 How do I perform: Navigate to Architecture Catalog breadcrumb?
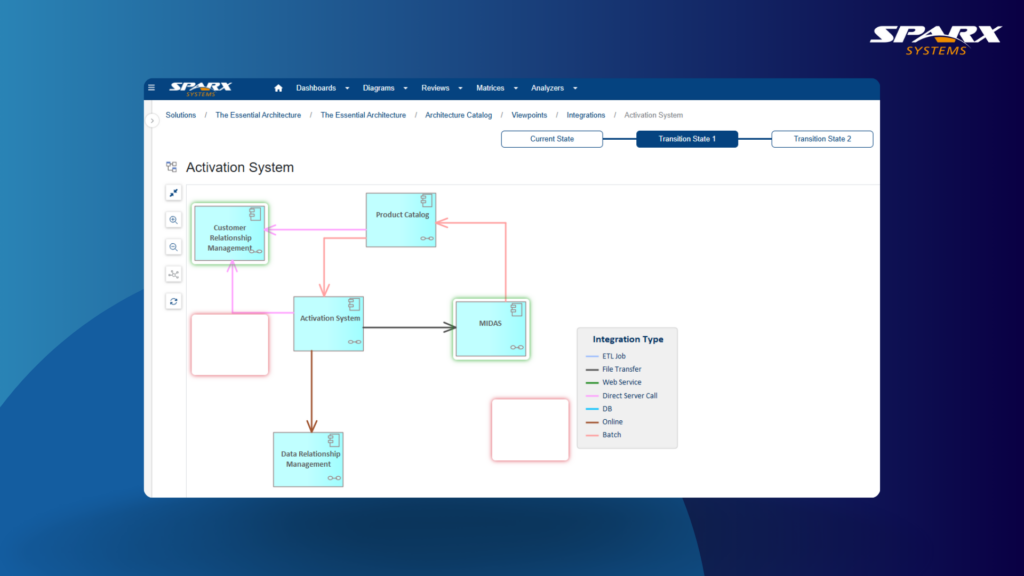pyautogui.click(x=459, y=115)
